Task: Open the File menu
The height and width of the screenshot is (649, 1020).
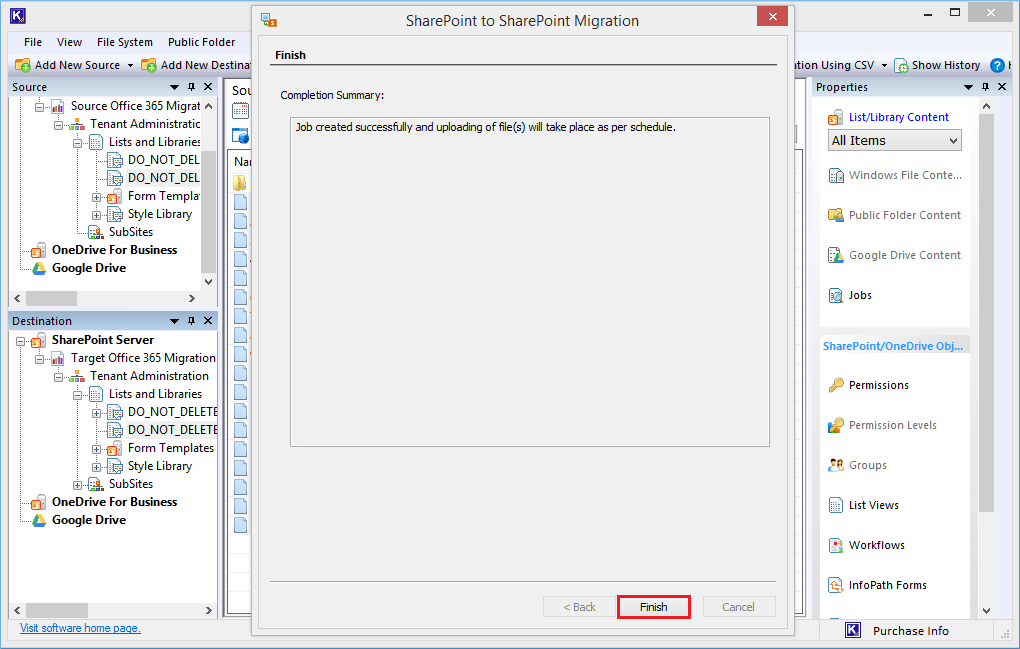Action: (33, 42)
